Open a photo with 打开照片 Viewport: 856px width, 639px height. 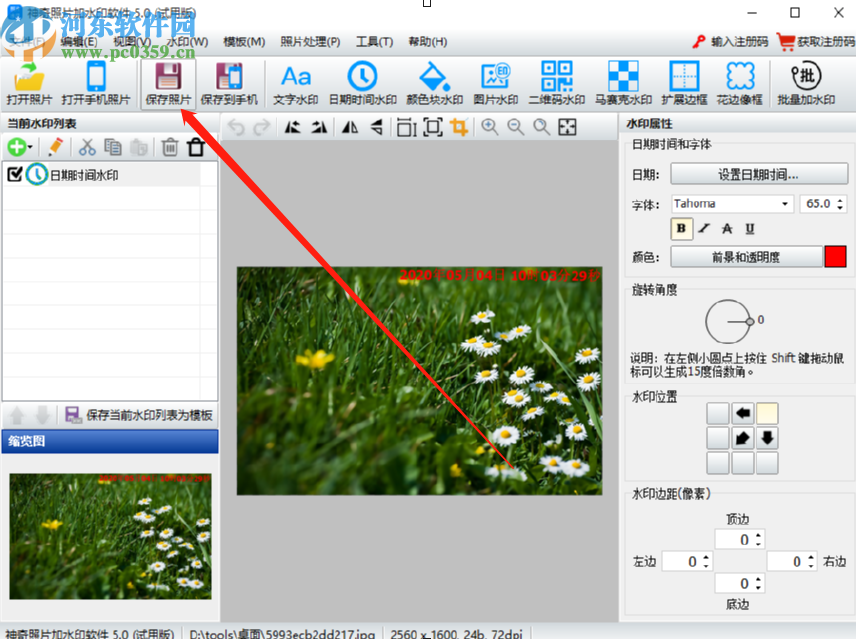[x=29, y=83]
